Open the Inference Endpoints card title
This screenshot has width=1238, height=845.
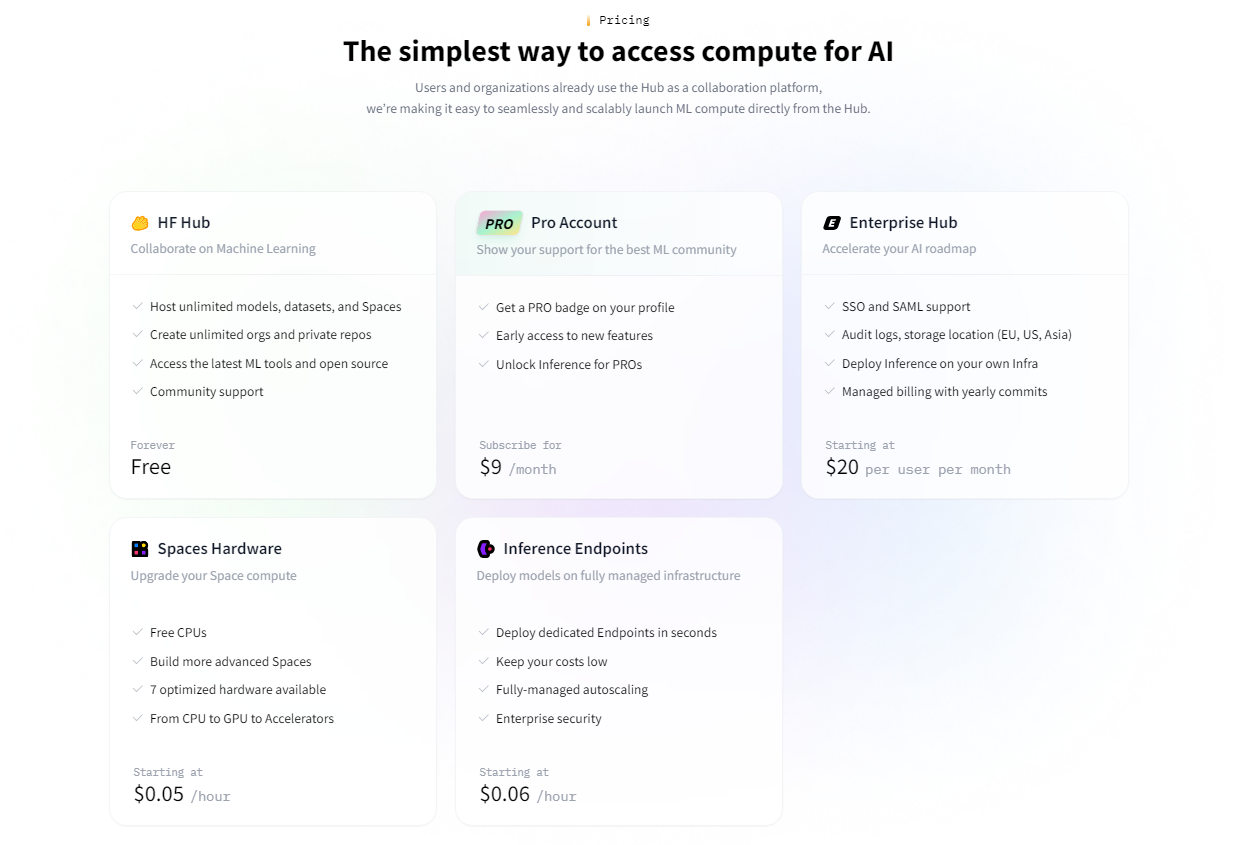[575, 549]
